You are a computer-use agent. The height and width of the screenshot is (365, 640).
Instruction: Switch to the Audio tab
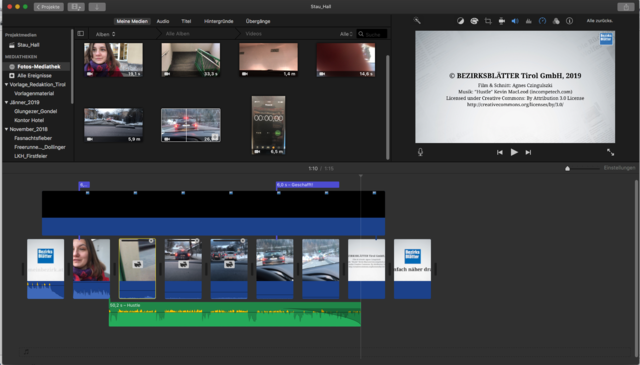pos(163,21)
